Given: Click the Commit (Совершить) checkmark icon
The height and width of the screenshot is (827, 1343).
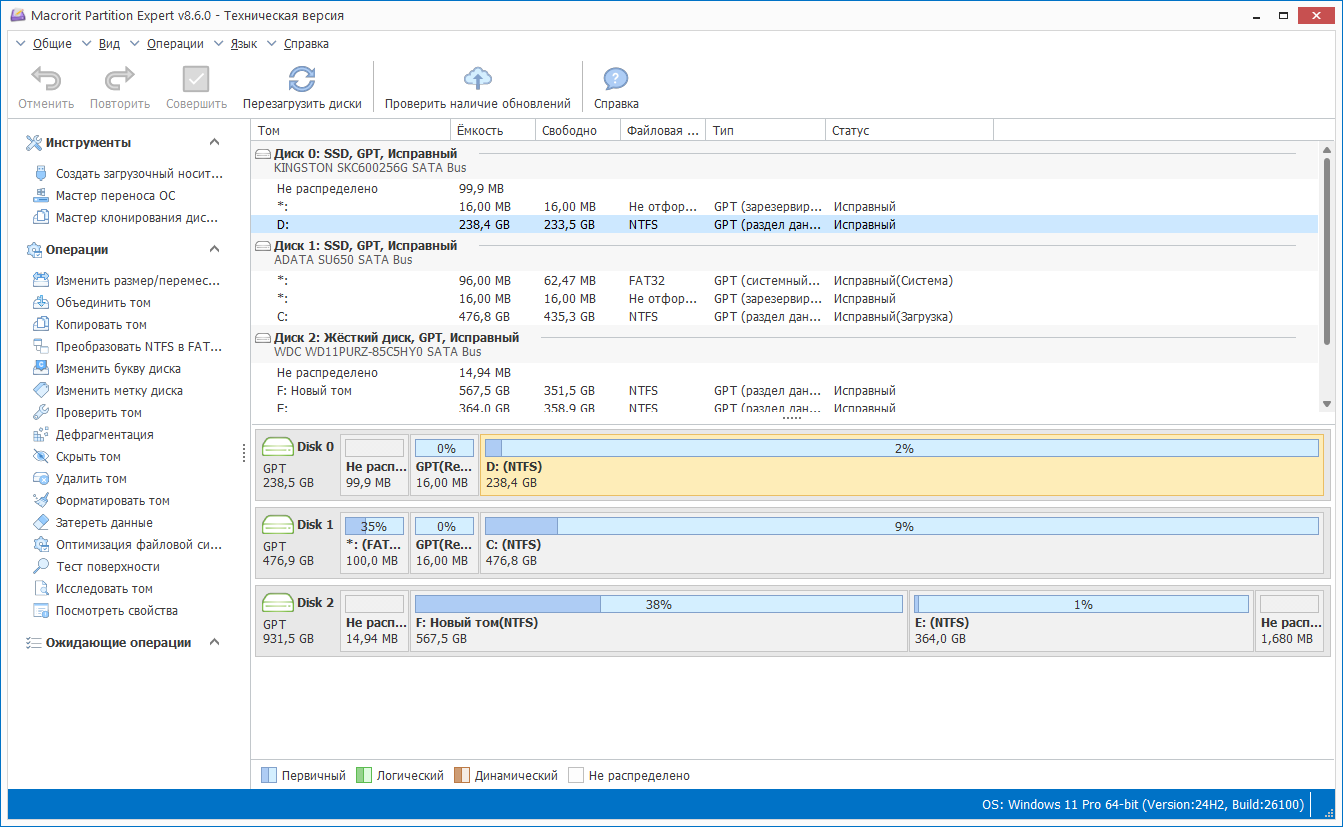Looking at the screenshot, I should [196, 80].
